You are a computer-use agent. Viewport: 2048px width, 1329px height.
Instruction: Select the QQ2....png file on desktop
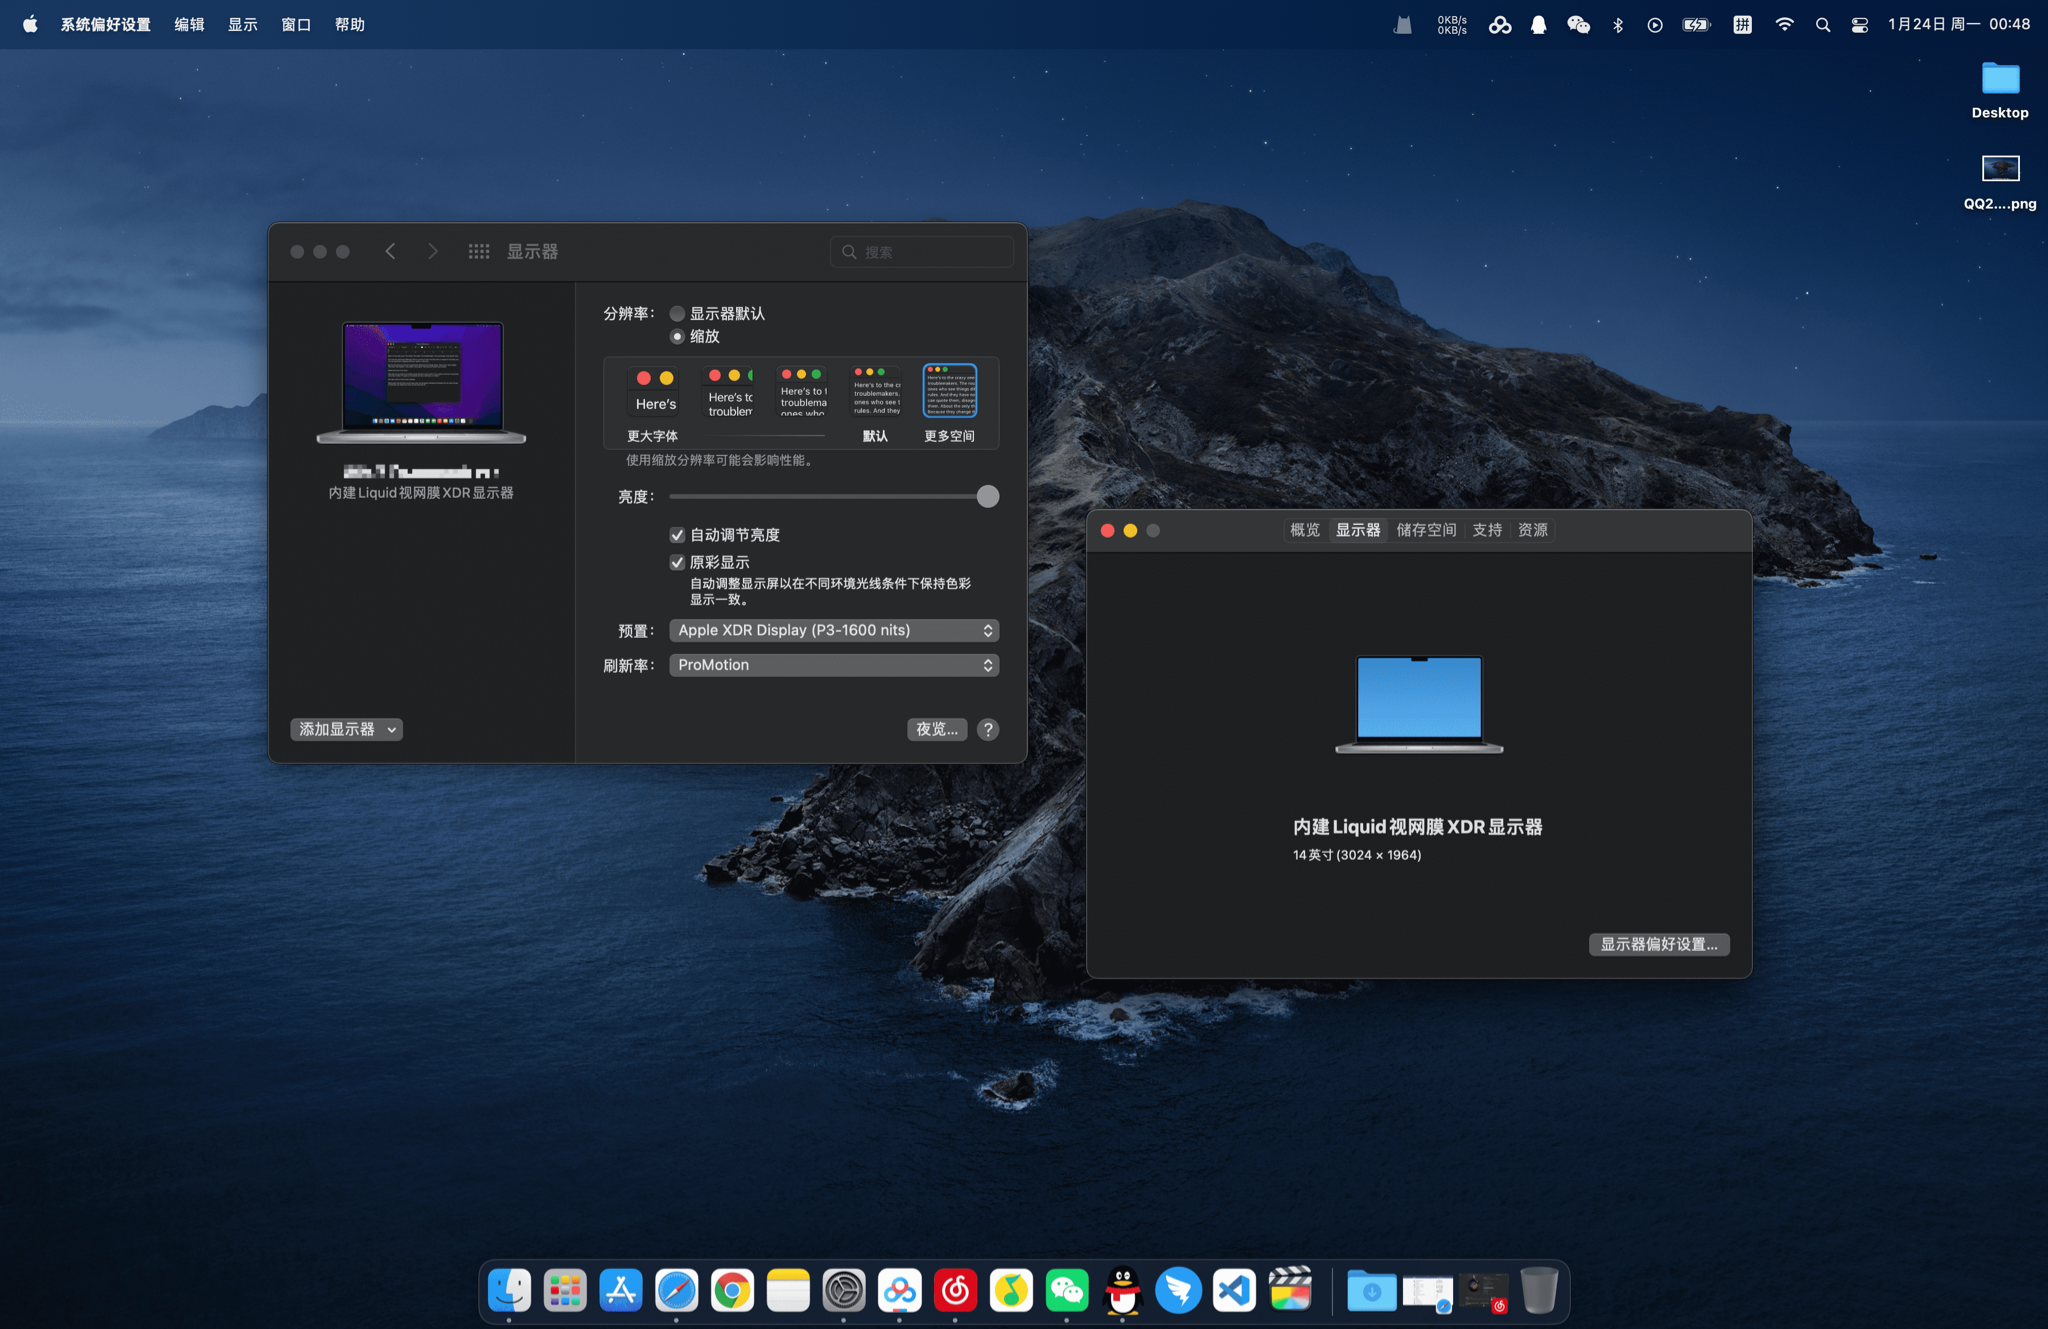coord(2000,182)
